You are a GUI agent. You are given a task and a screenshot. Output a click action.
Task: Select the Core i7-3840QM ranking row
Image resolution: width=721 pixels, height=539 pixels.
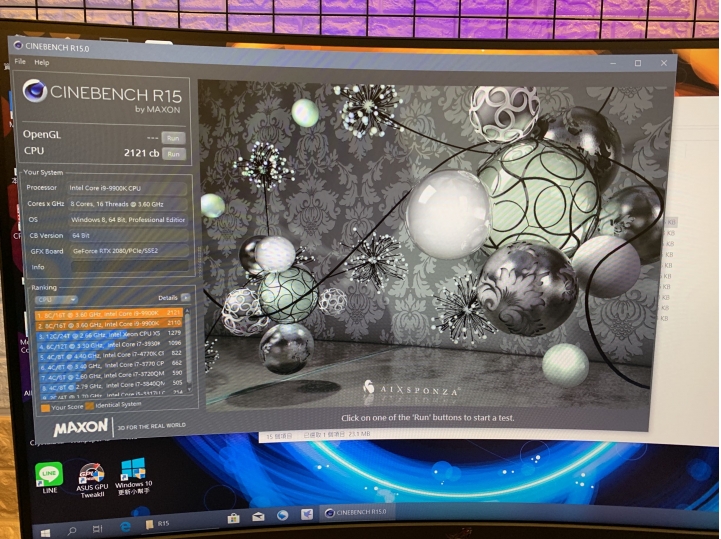tap(112, 386)
